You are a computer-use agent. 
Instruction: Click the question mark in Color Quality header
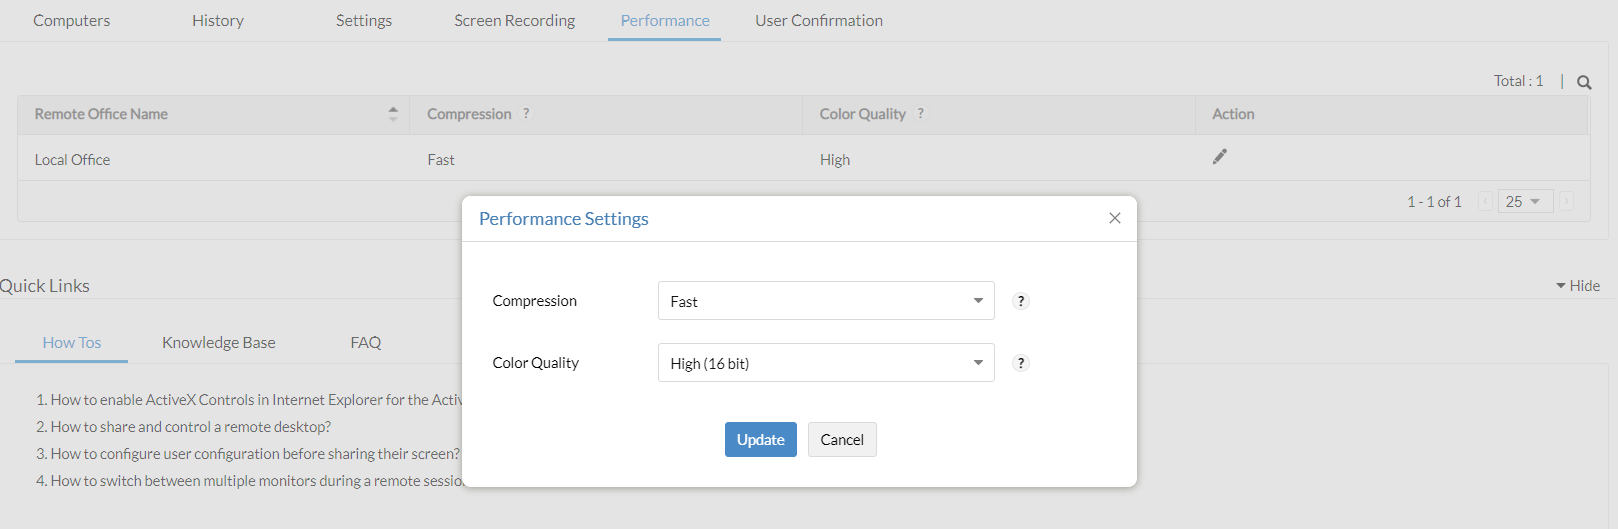click(920, 114)
